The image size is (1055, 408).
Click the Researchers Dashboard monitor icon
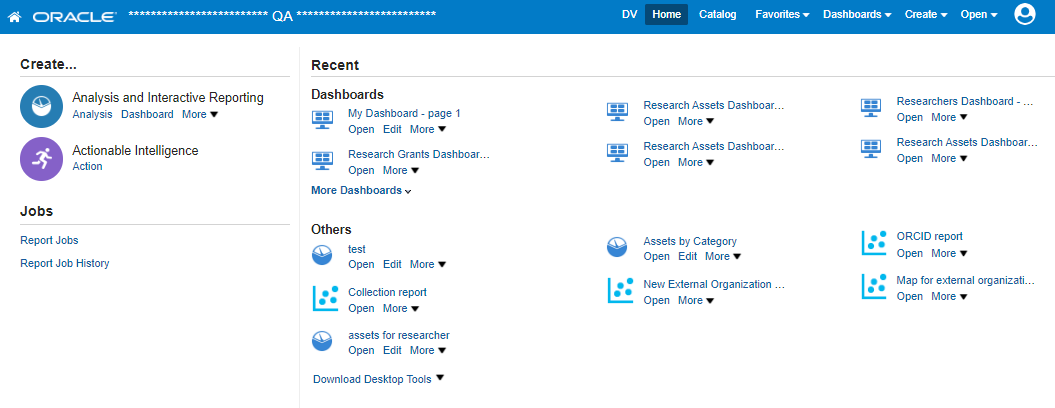[871, 108]
